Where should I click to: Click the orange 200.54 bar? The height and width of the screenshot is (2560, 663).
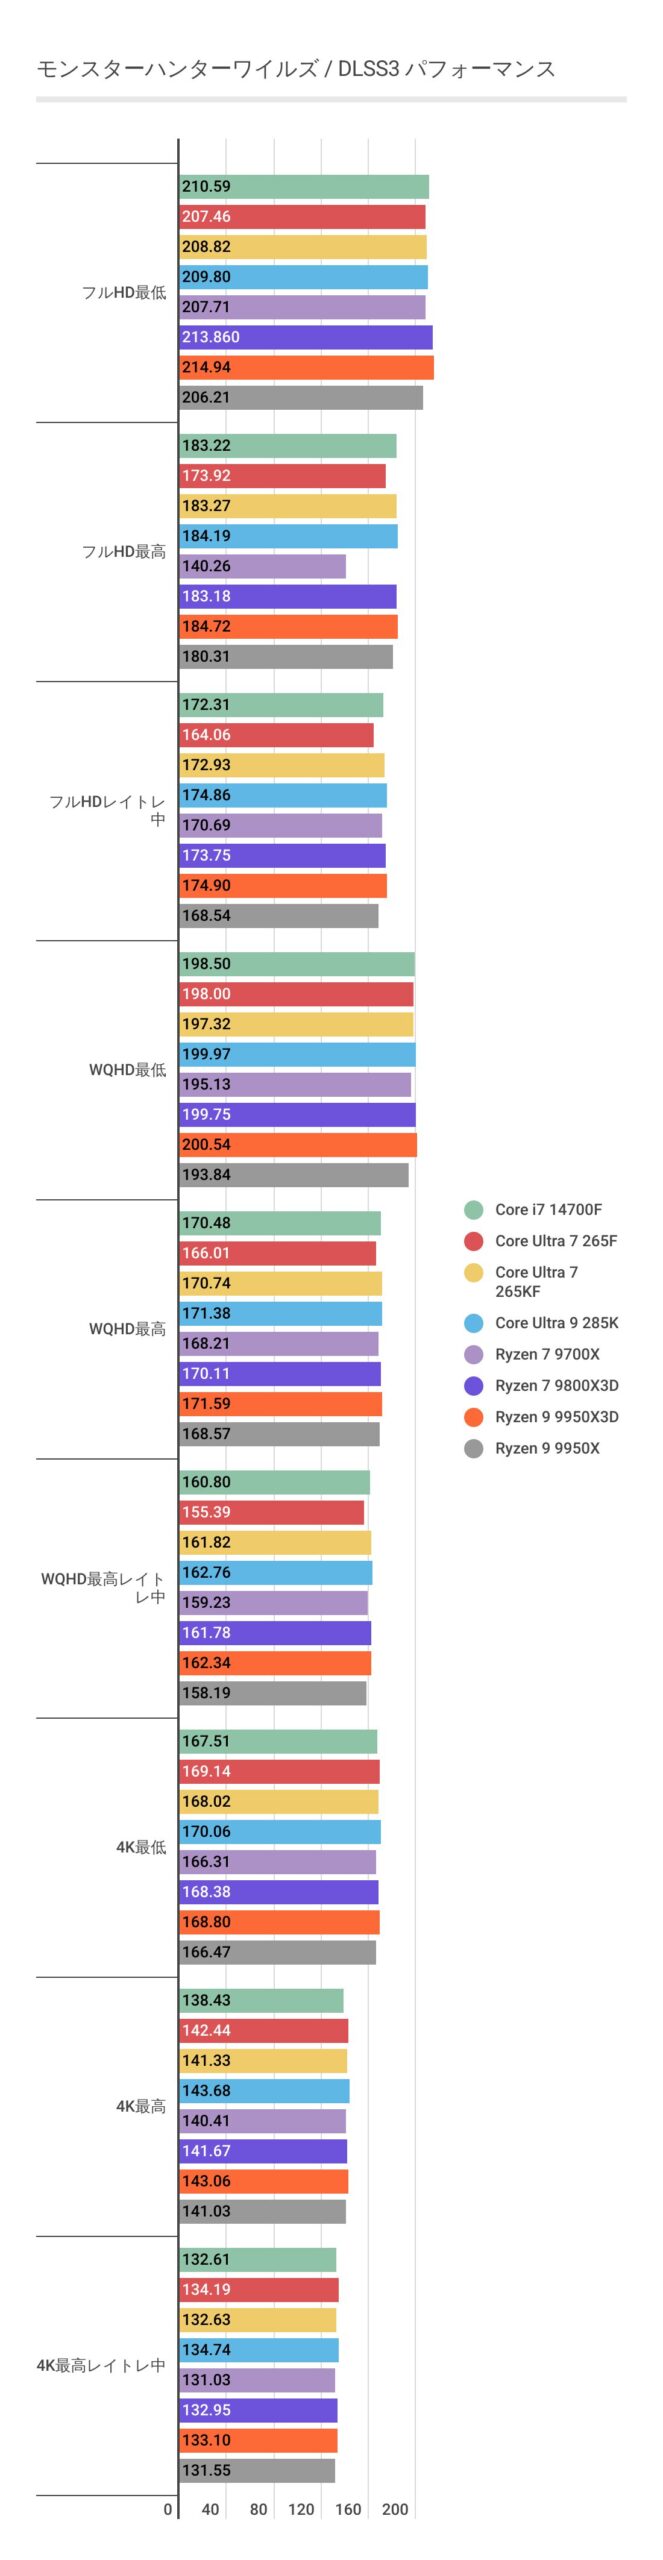point(298,1144)
